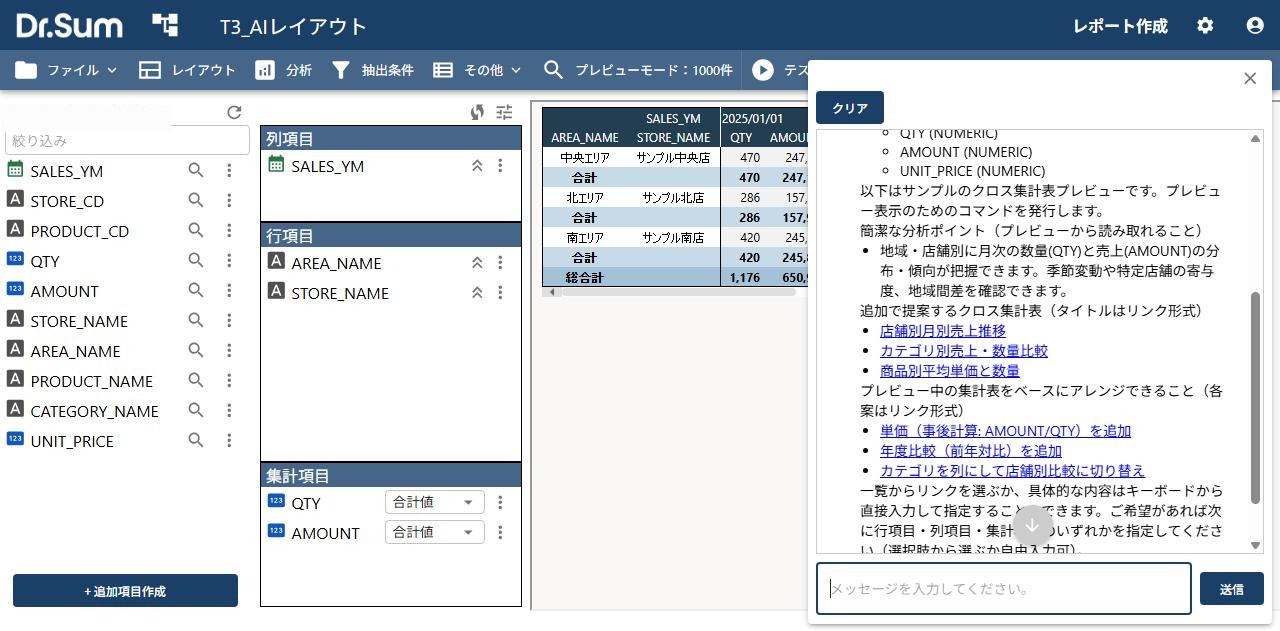Open the ファイル menu
The image size is (1280, 631).
click(x=67, y=70)
